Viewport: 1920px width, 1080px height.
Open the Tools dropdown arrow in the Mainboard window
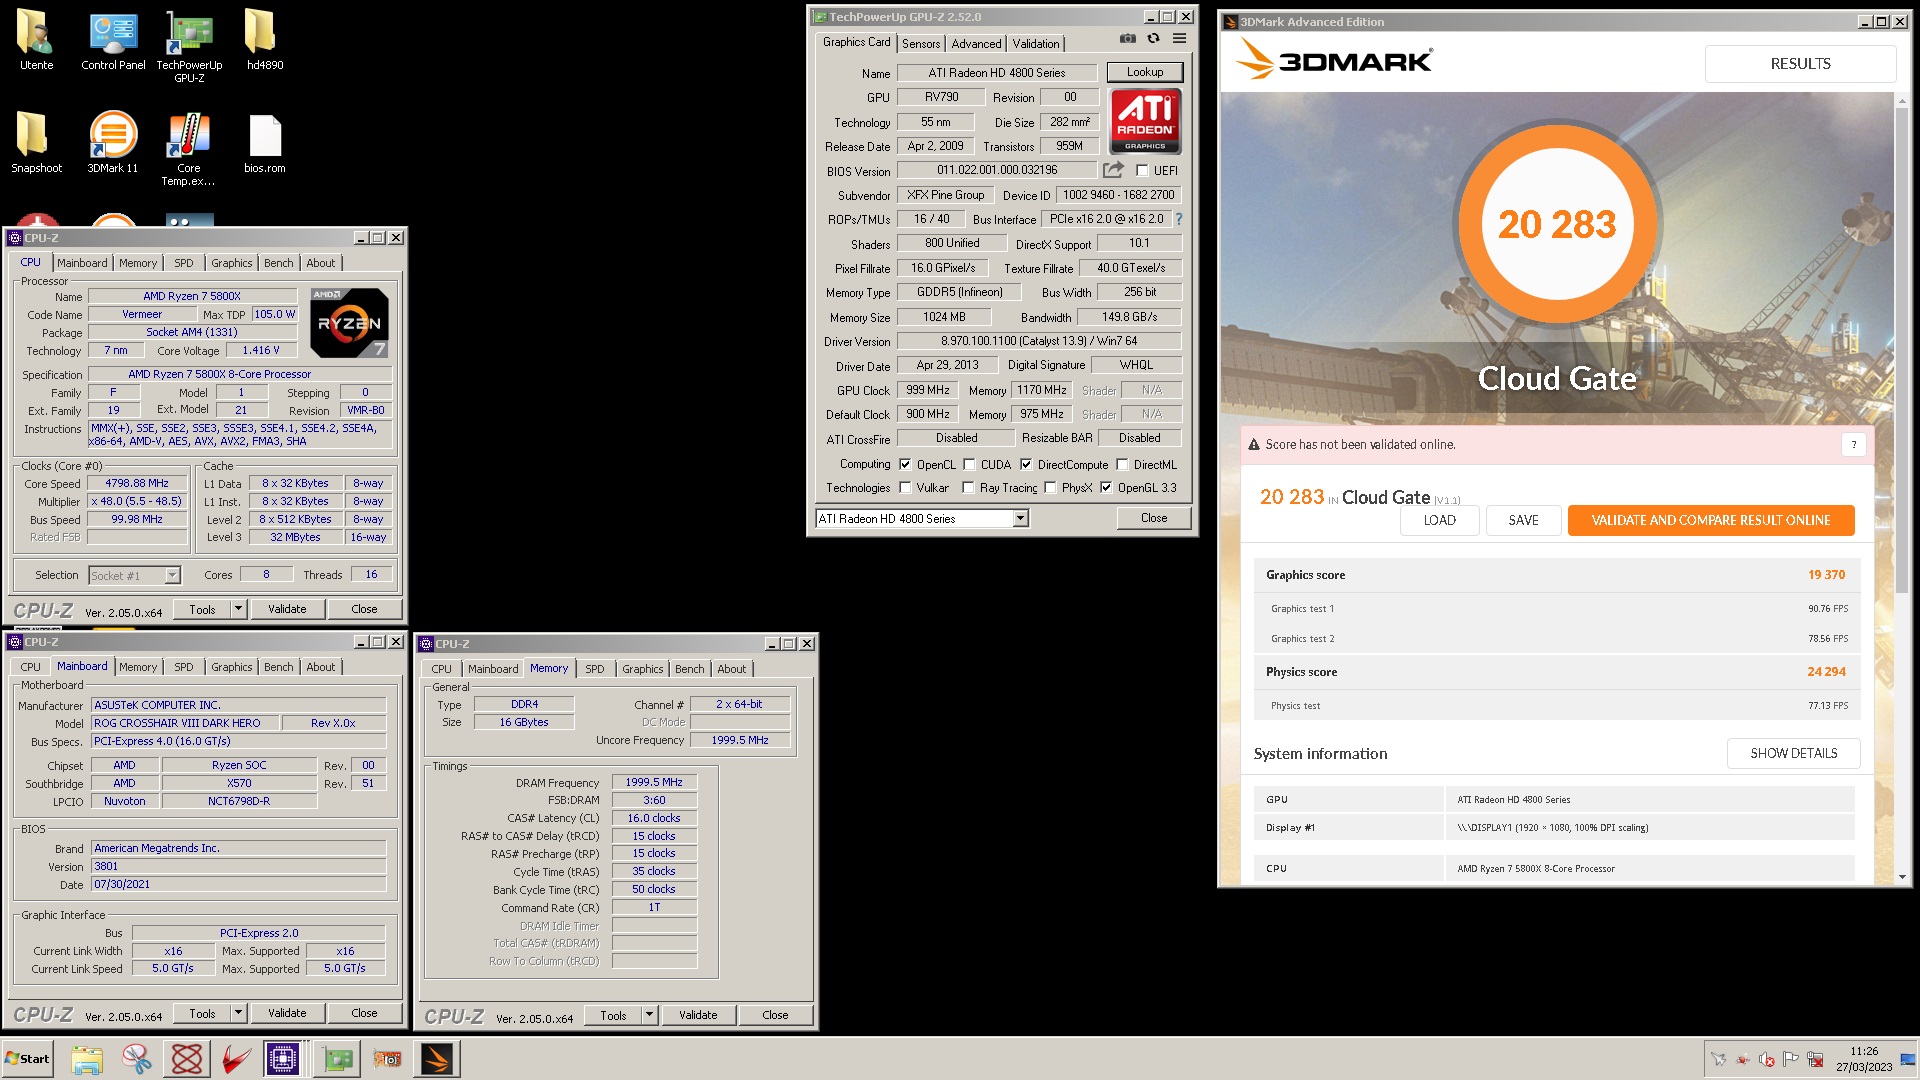[x=238, y=1013]
